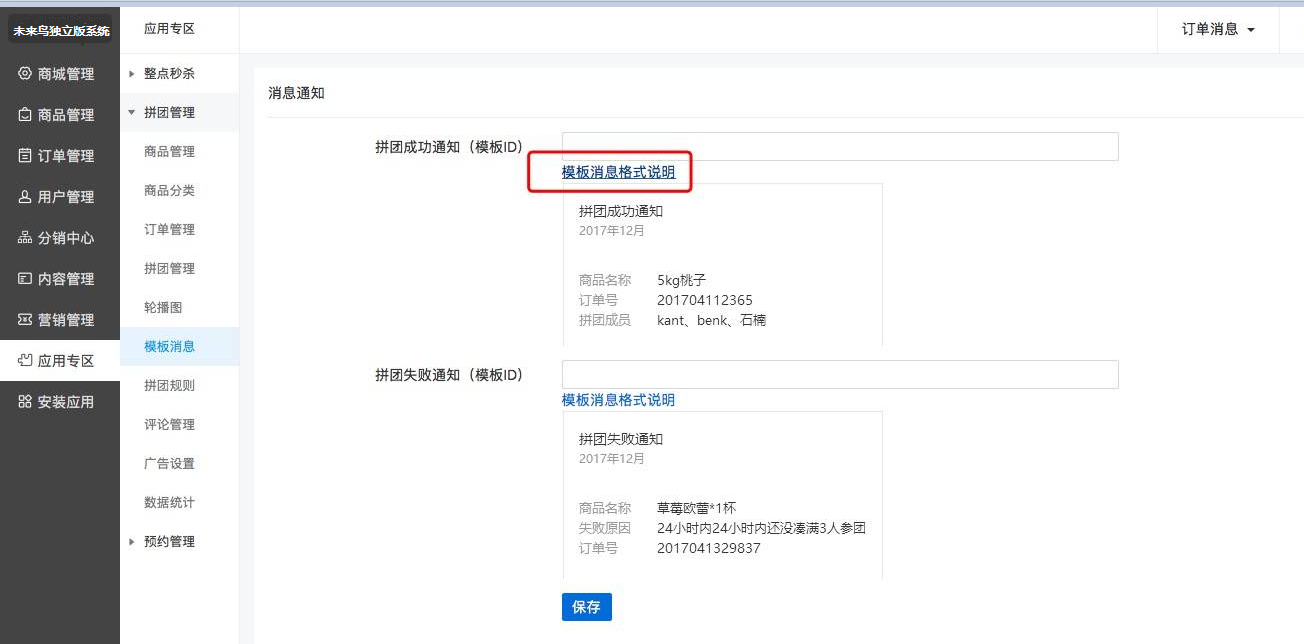Click the 订单管理 list icon
Image resolution: width=1304 pixels, height=644 pixels.
(x=25, y=156)
